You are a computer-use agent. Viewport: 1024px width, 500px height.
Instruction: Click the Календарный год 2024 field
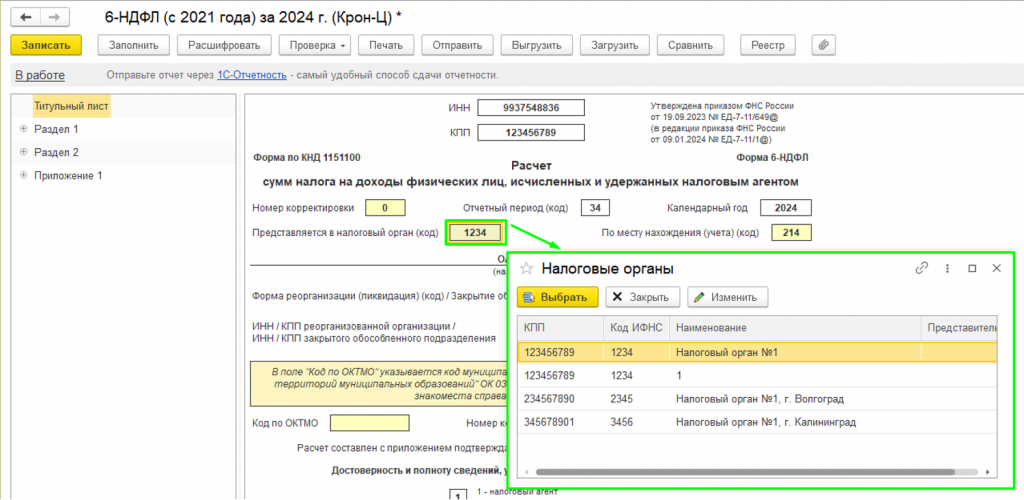pos(786,208)
